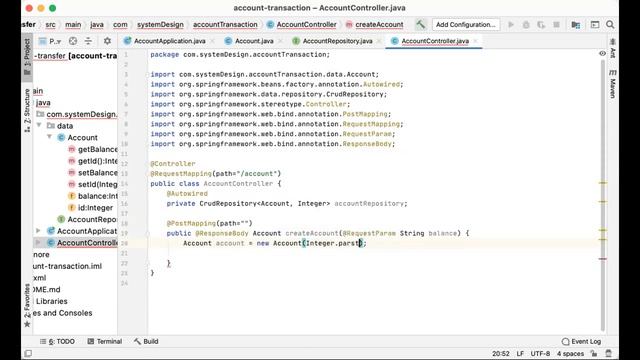
Task: Switch to Account.java tab
Action: coord(254,41)
